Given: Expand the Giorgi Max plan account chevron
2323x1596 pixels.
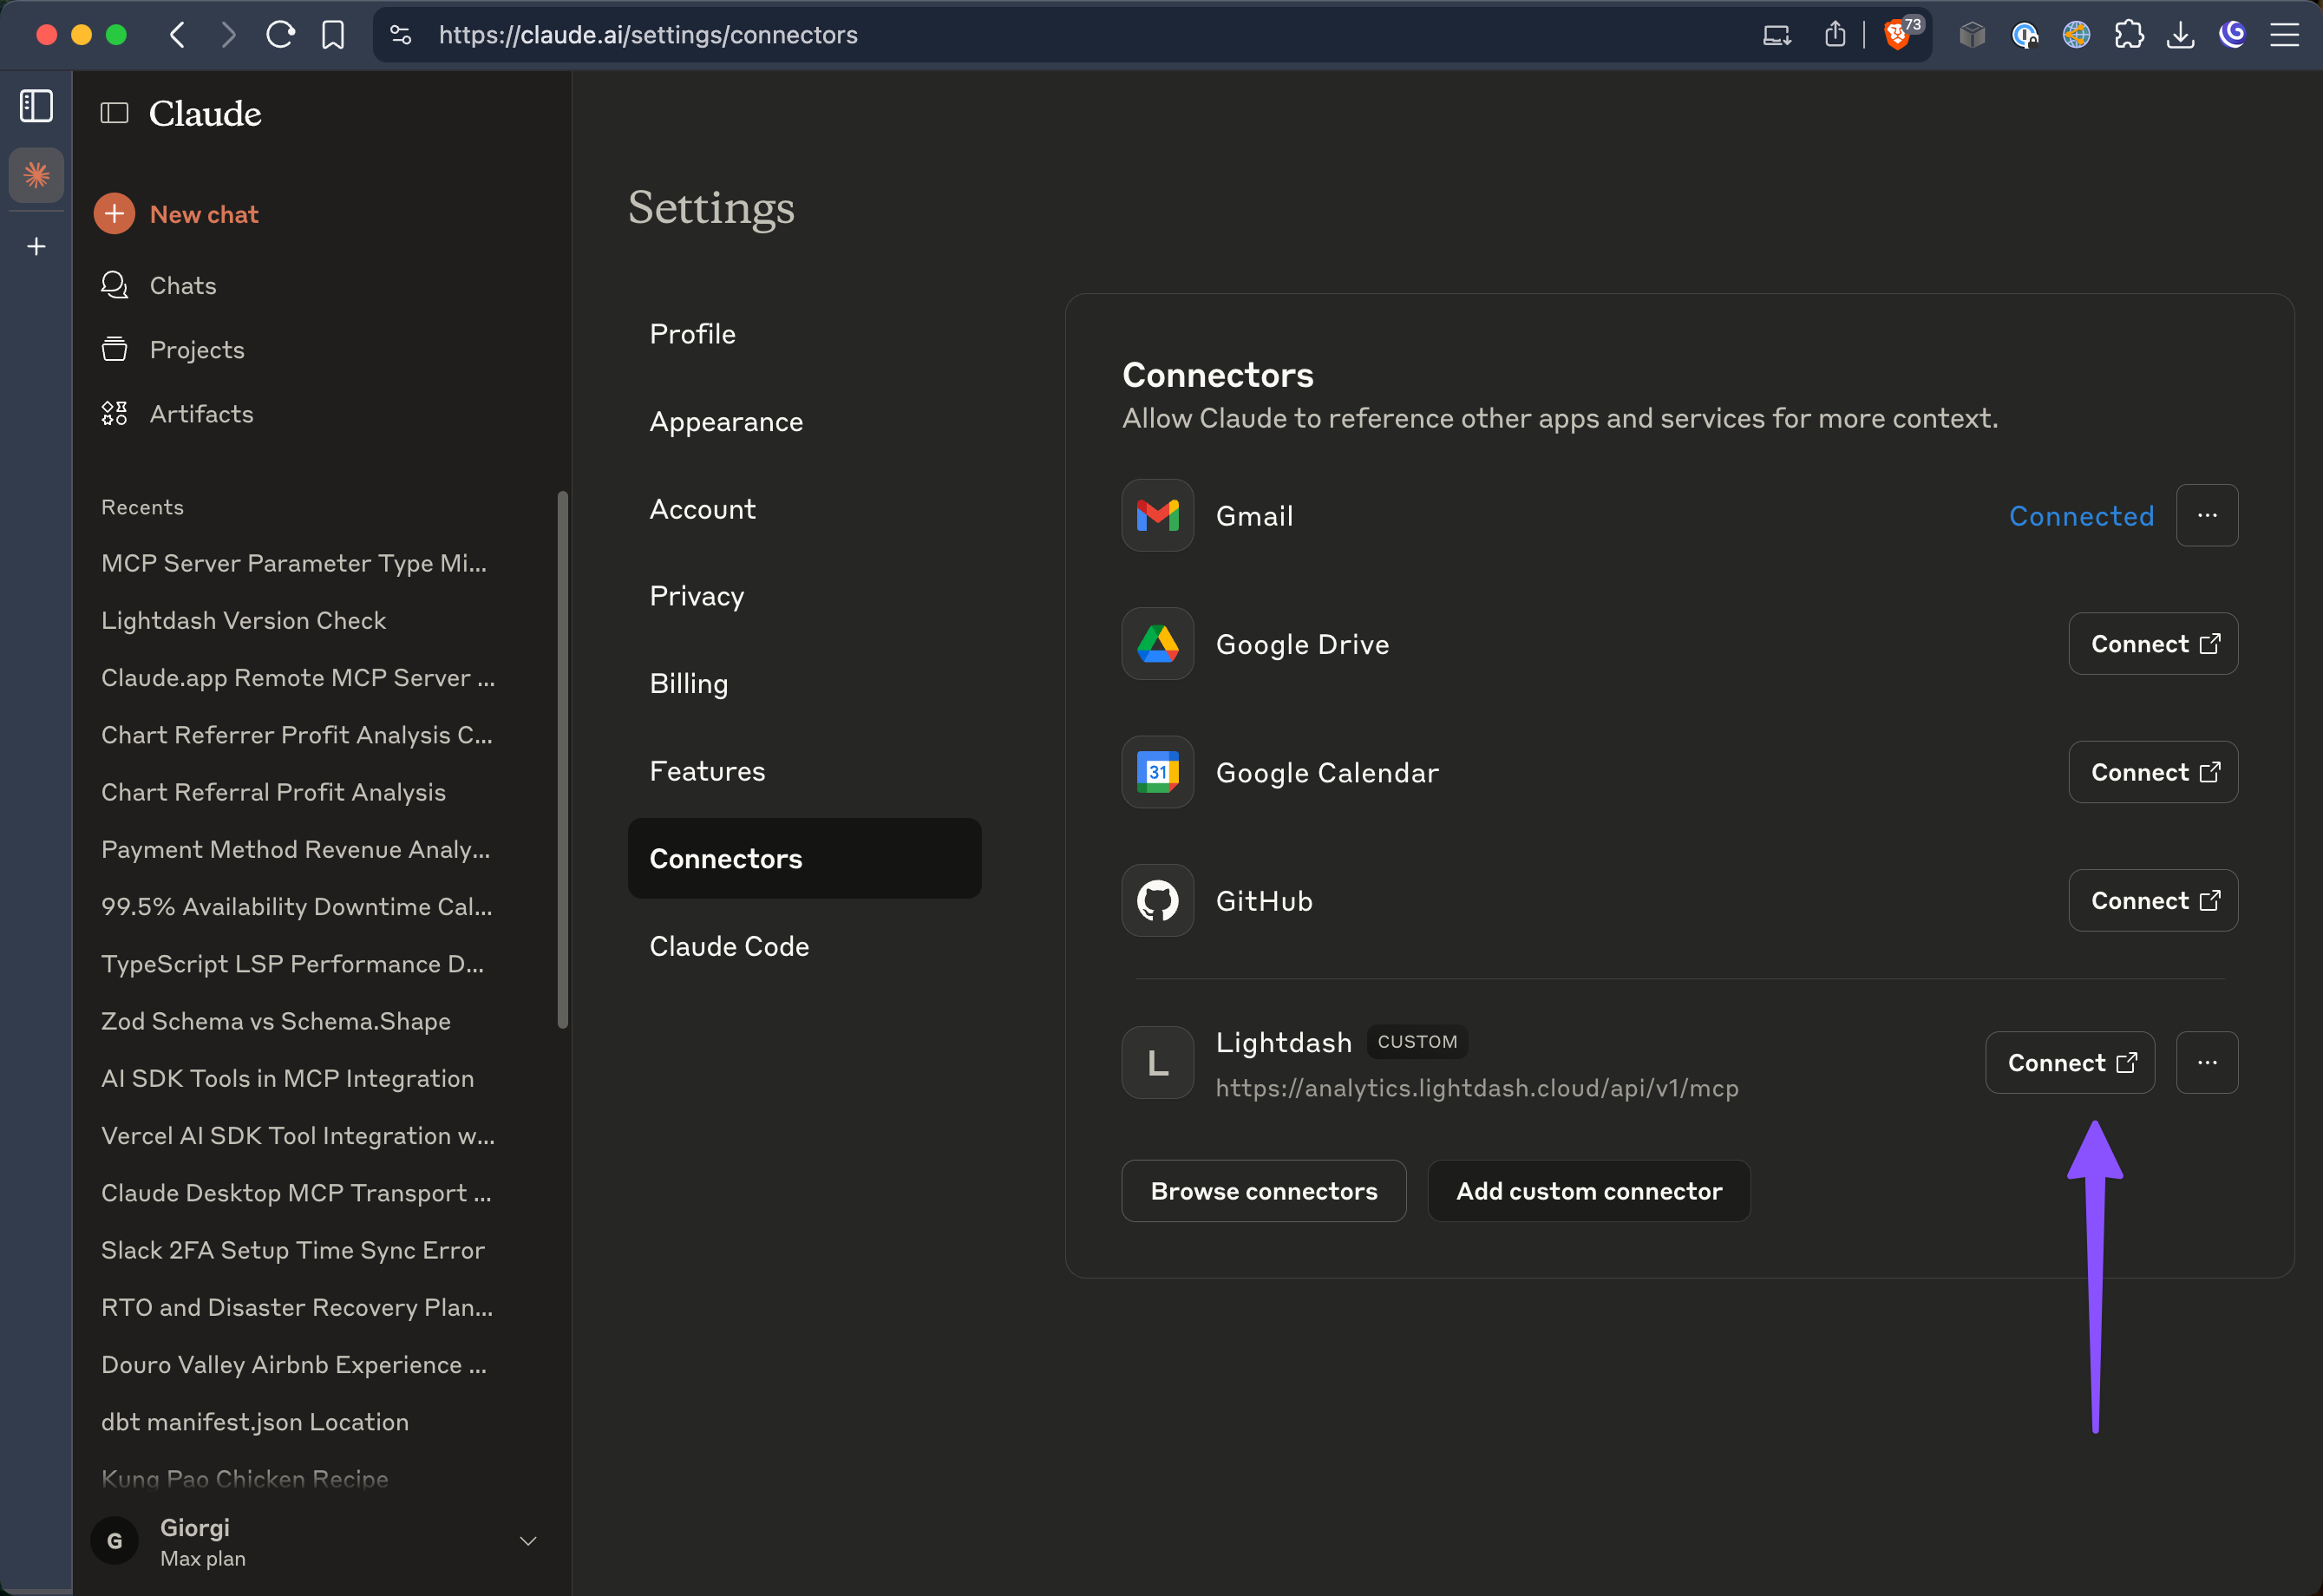Looking at the screenshot, I should tap(527, 1541).
